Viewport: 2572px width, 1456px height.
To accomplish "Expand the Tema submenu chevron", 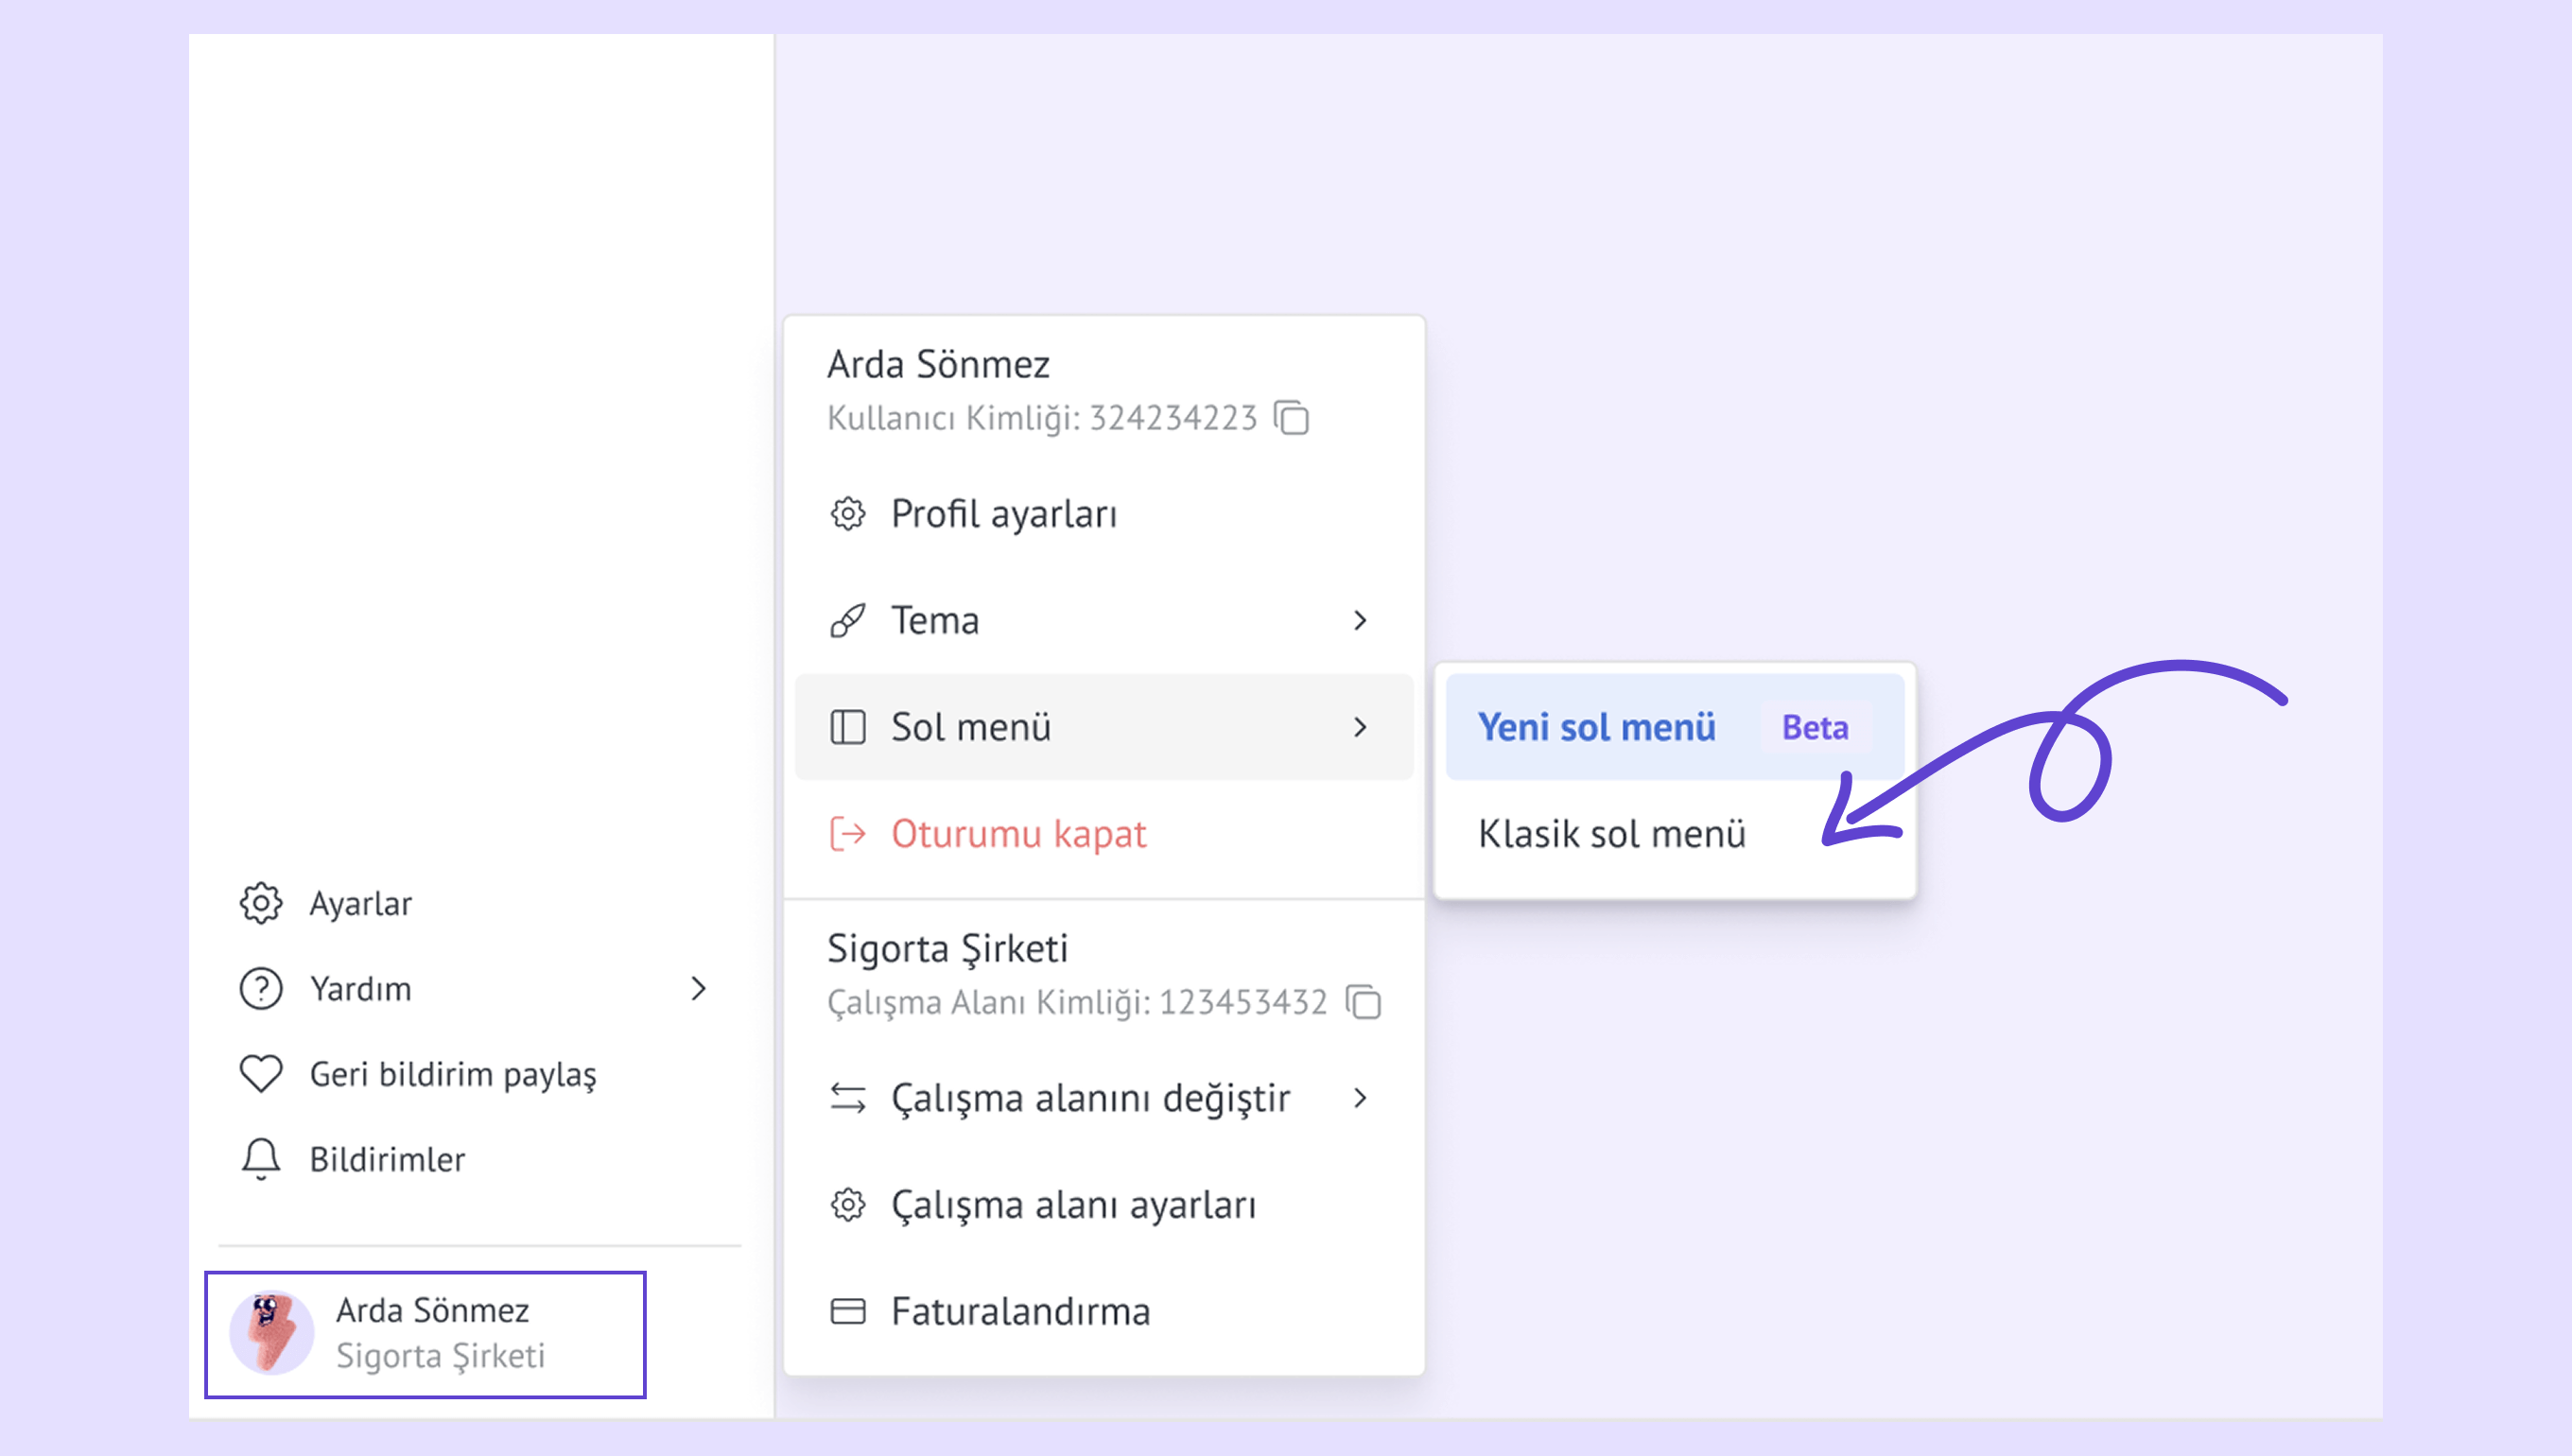I will (1359, 621).
